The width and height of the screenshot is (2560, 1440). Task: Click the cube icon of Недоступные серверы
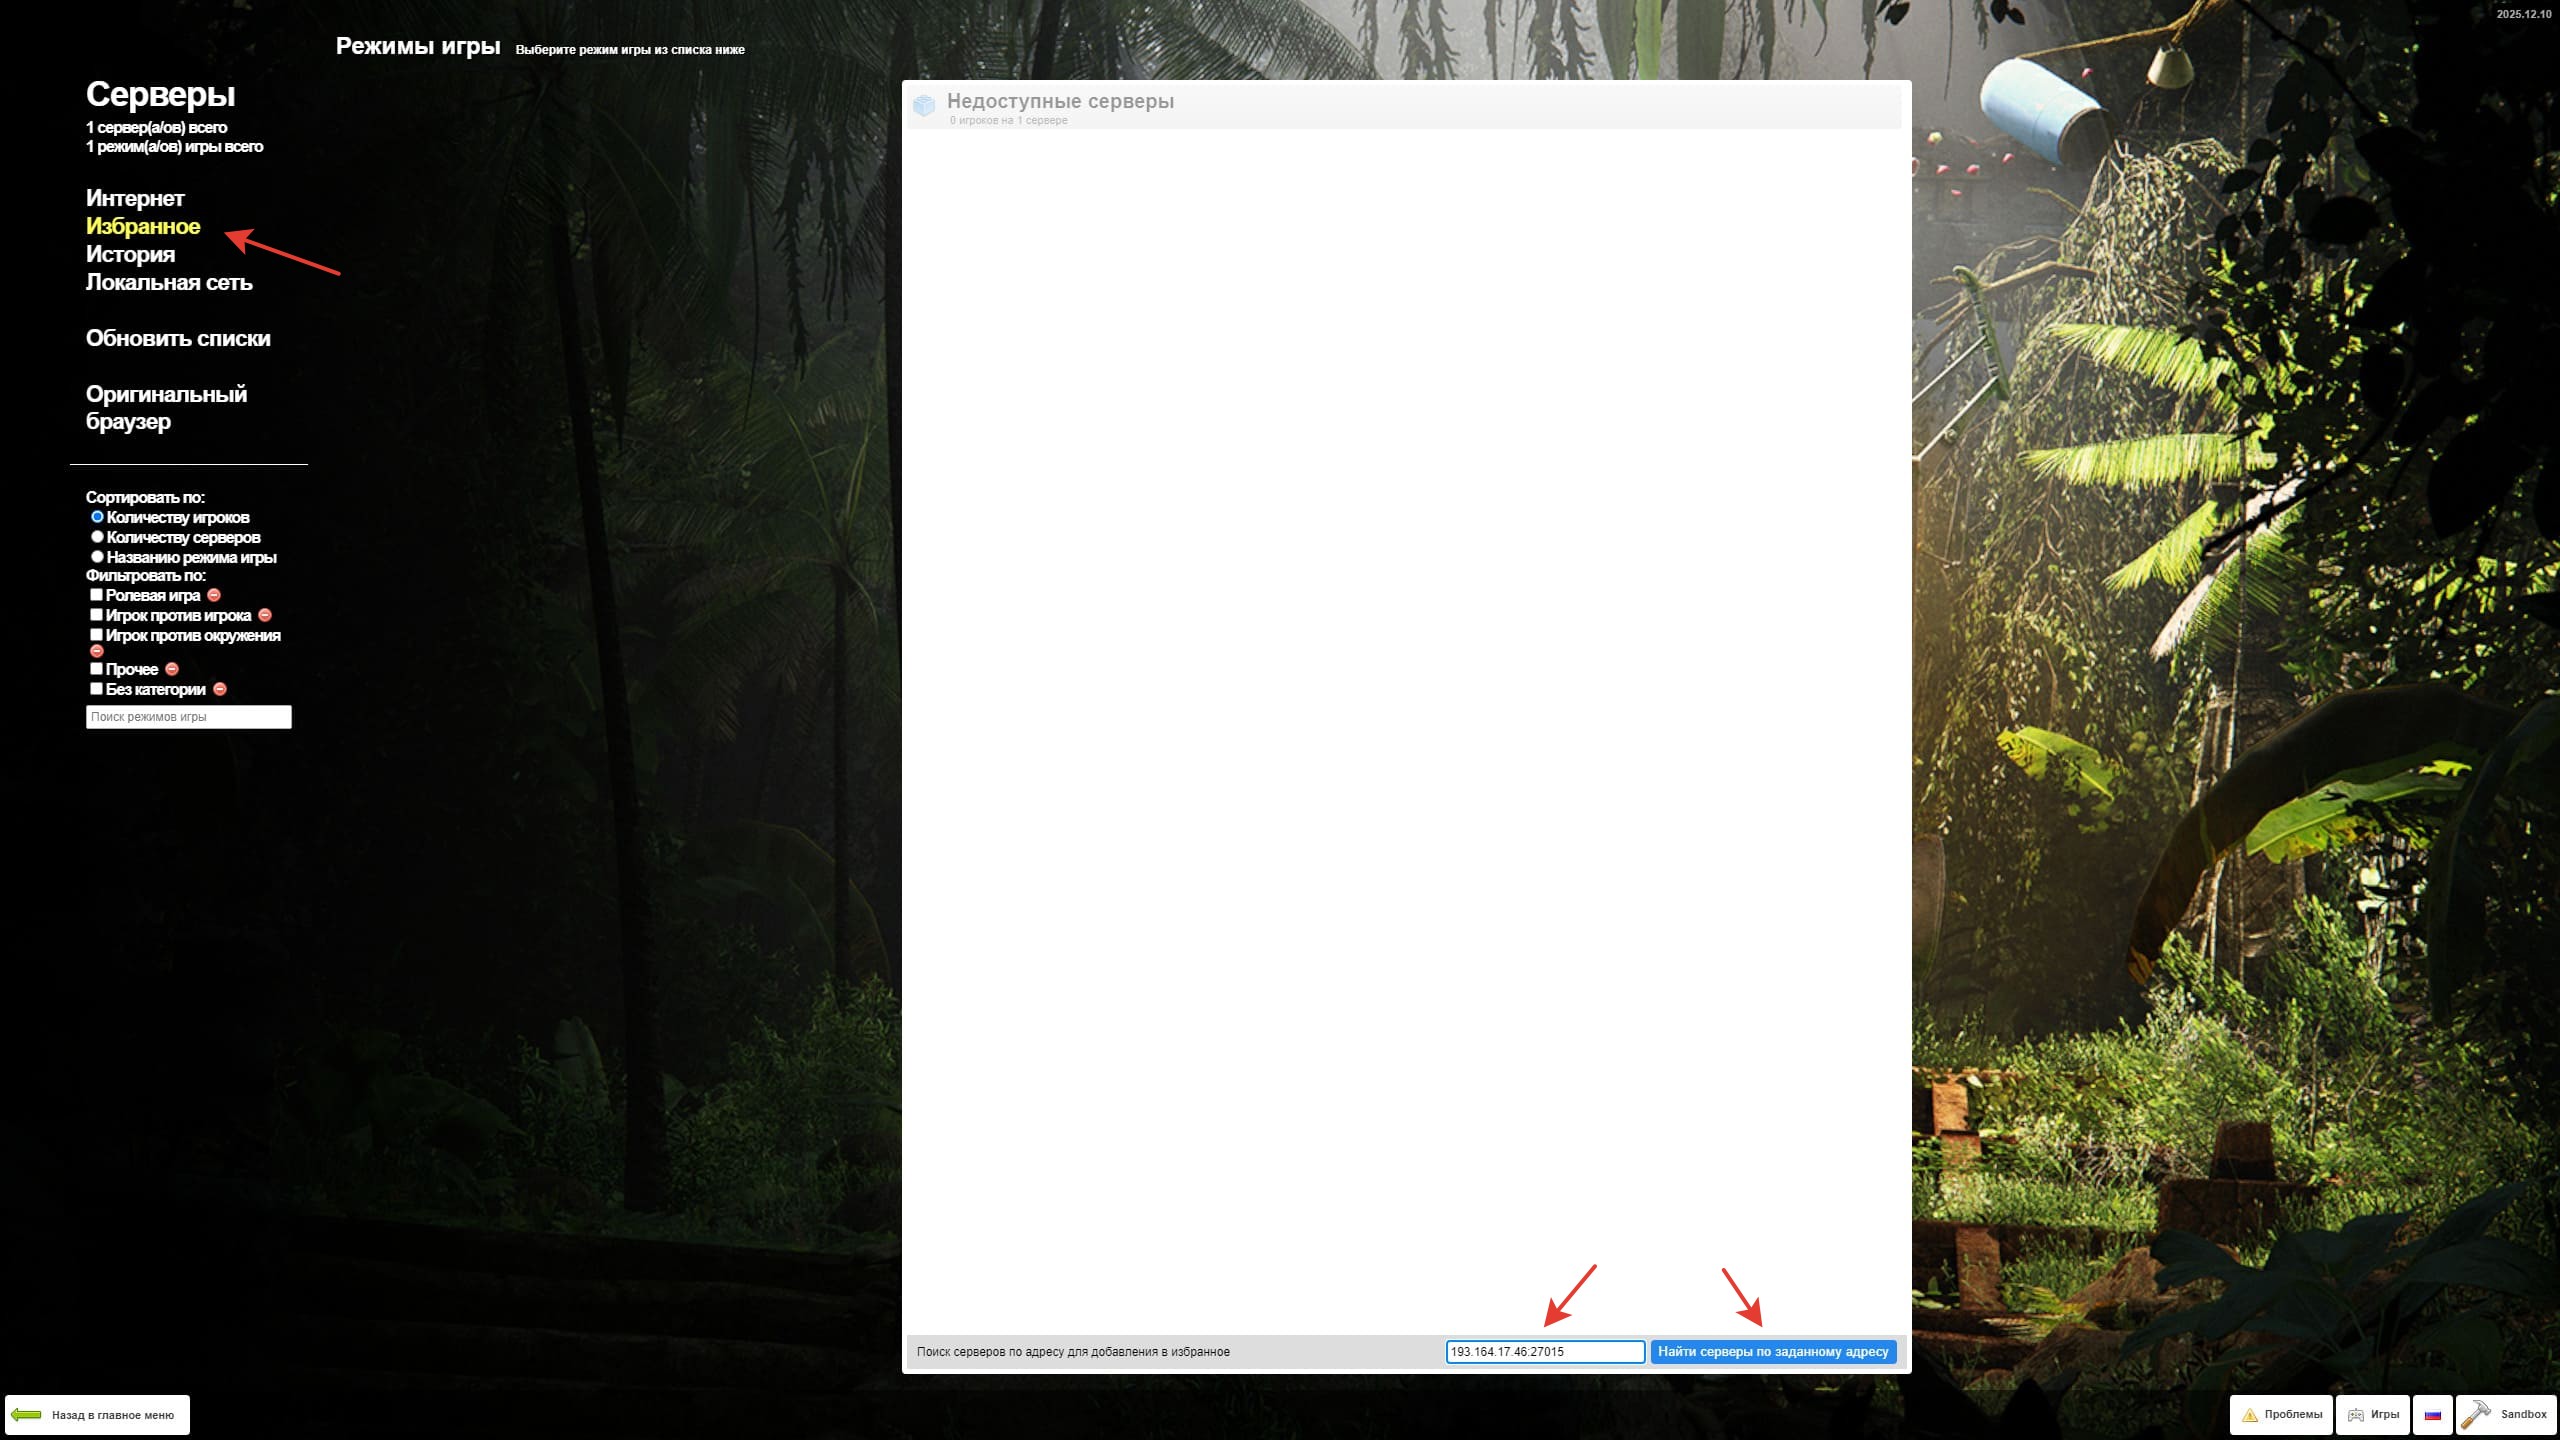[924, 105]
